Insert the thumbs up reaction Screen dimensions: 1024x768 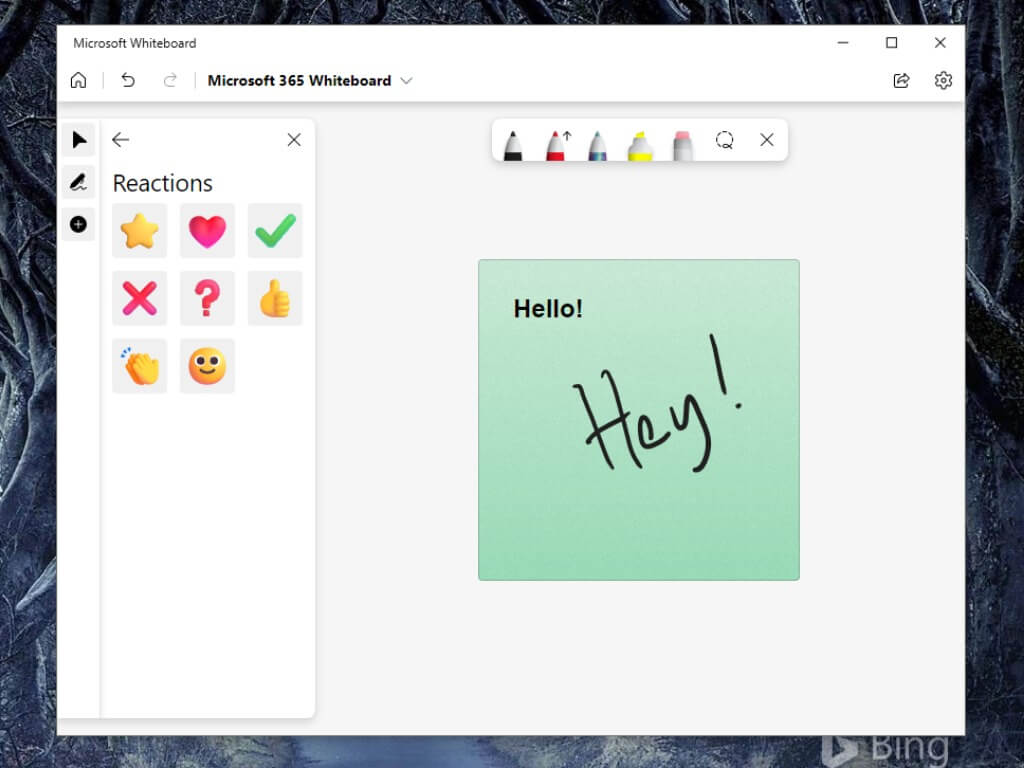click(x=275, y=298)
